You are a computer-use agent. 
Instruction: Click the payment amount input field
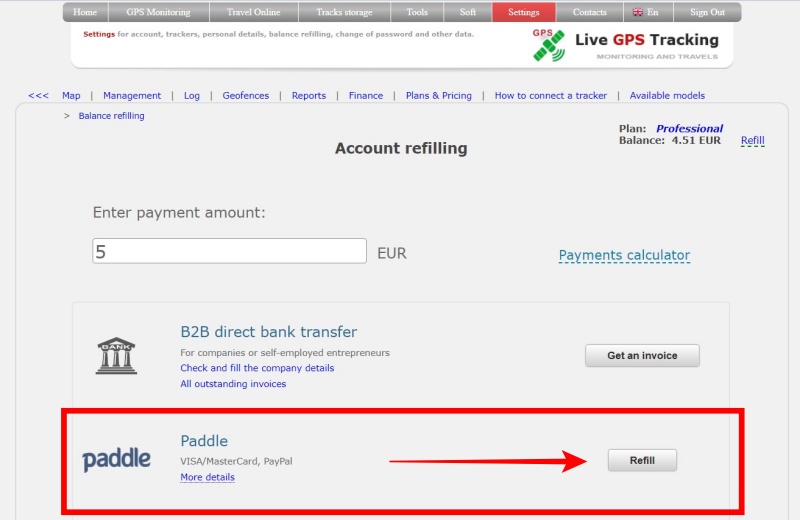229,251
